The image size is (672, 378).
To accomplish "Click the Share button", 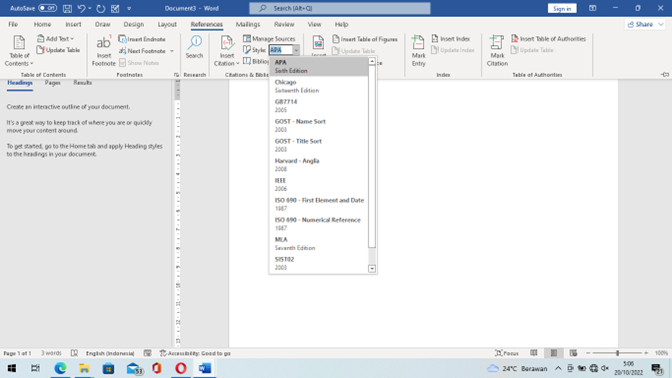I will 644,24.
